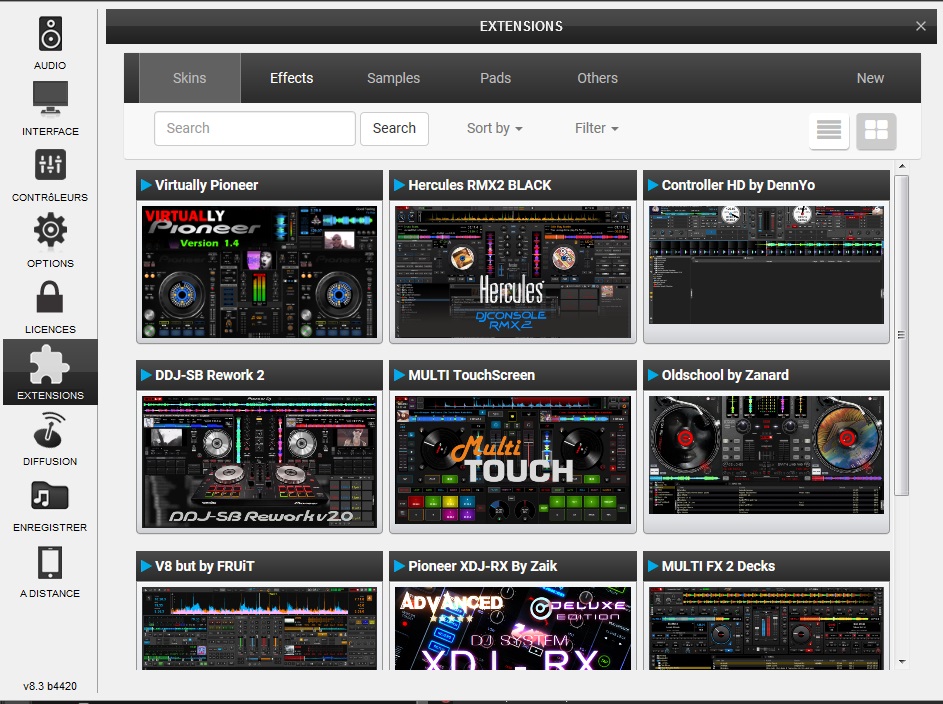
Task: Click the blue arrow beside MULTI FX 2 Decks
Action: click(x=653, y=566)
